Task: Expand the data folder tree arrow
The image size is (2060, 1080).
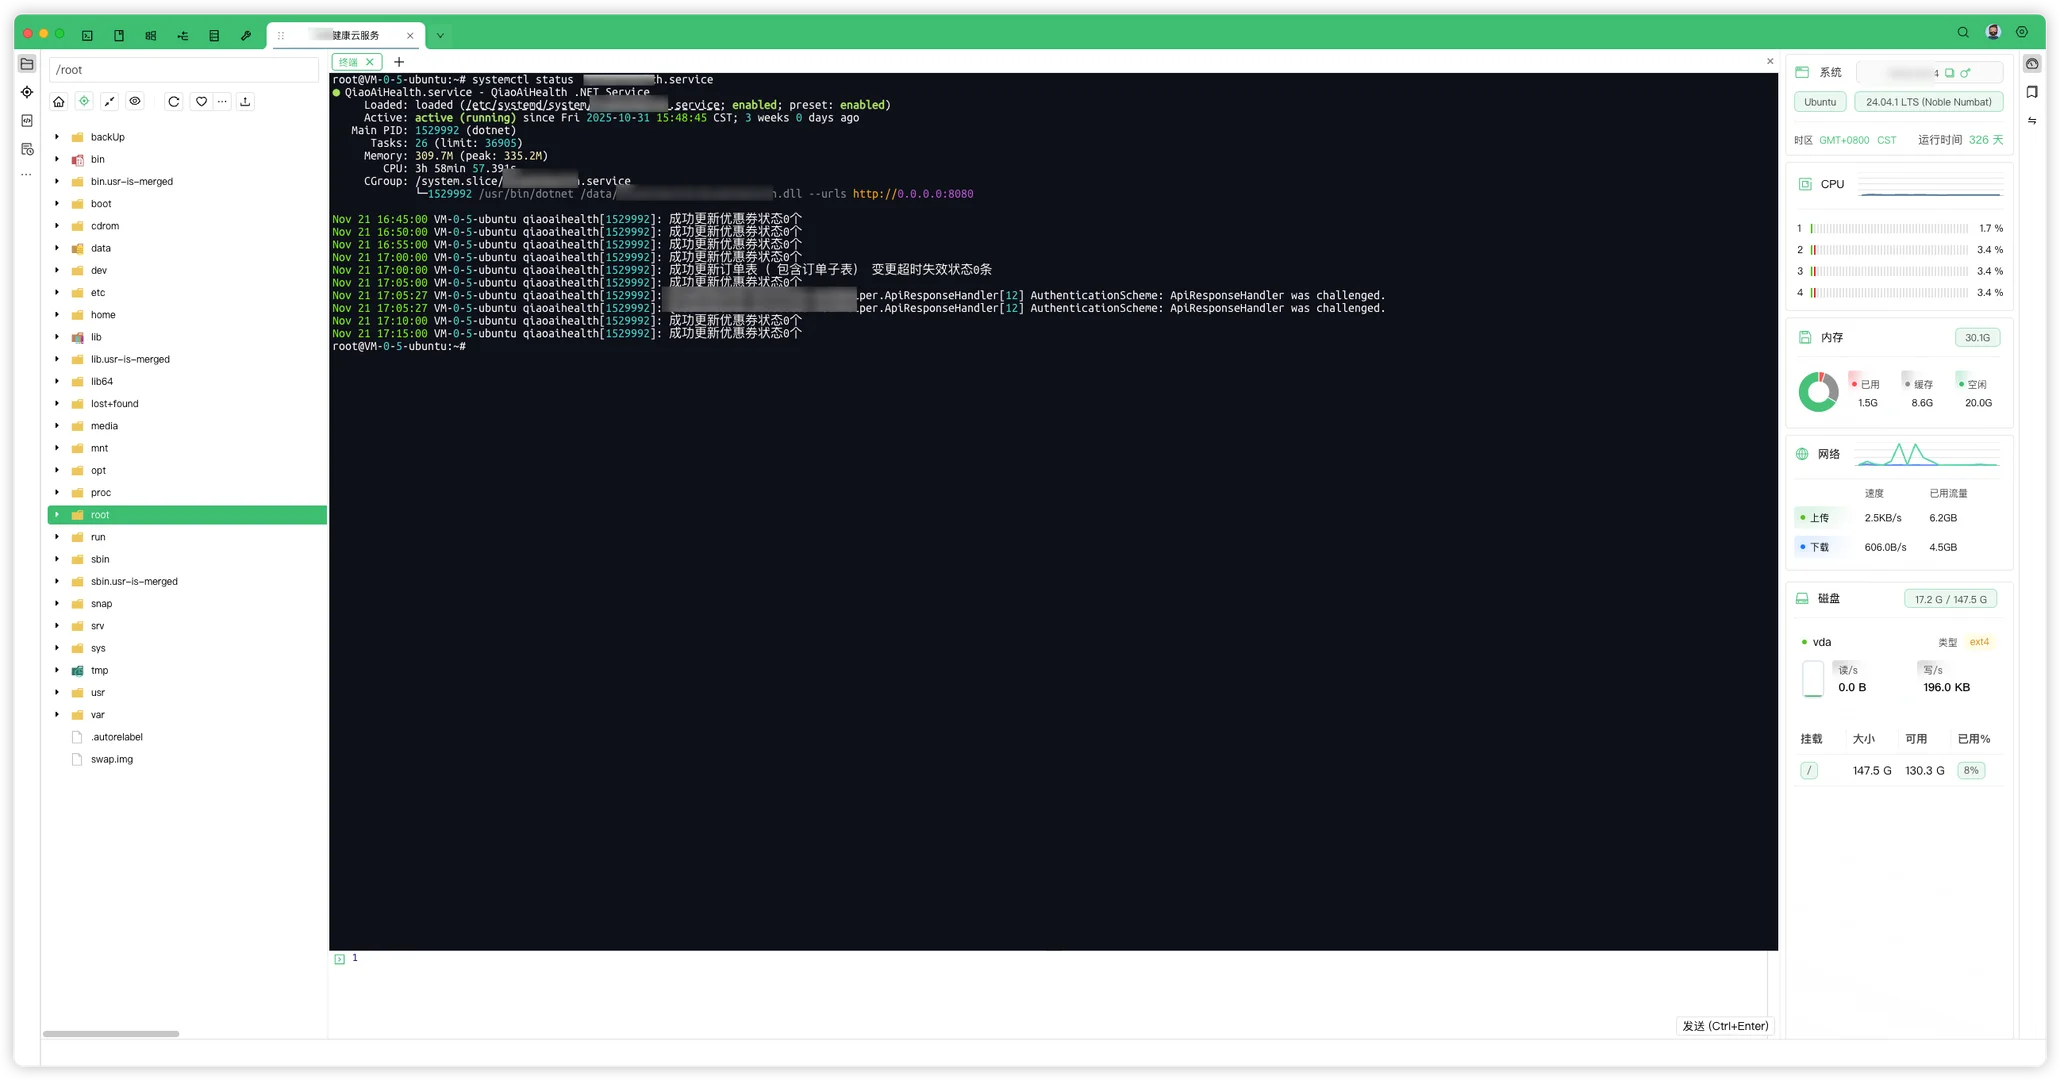Action: [57, 248]
